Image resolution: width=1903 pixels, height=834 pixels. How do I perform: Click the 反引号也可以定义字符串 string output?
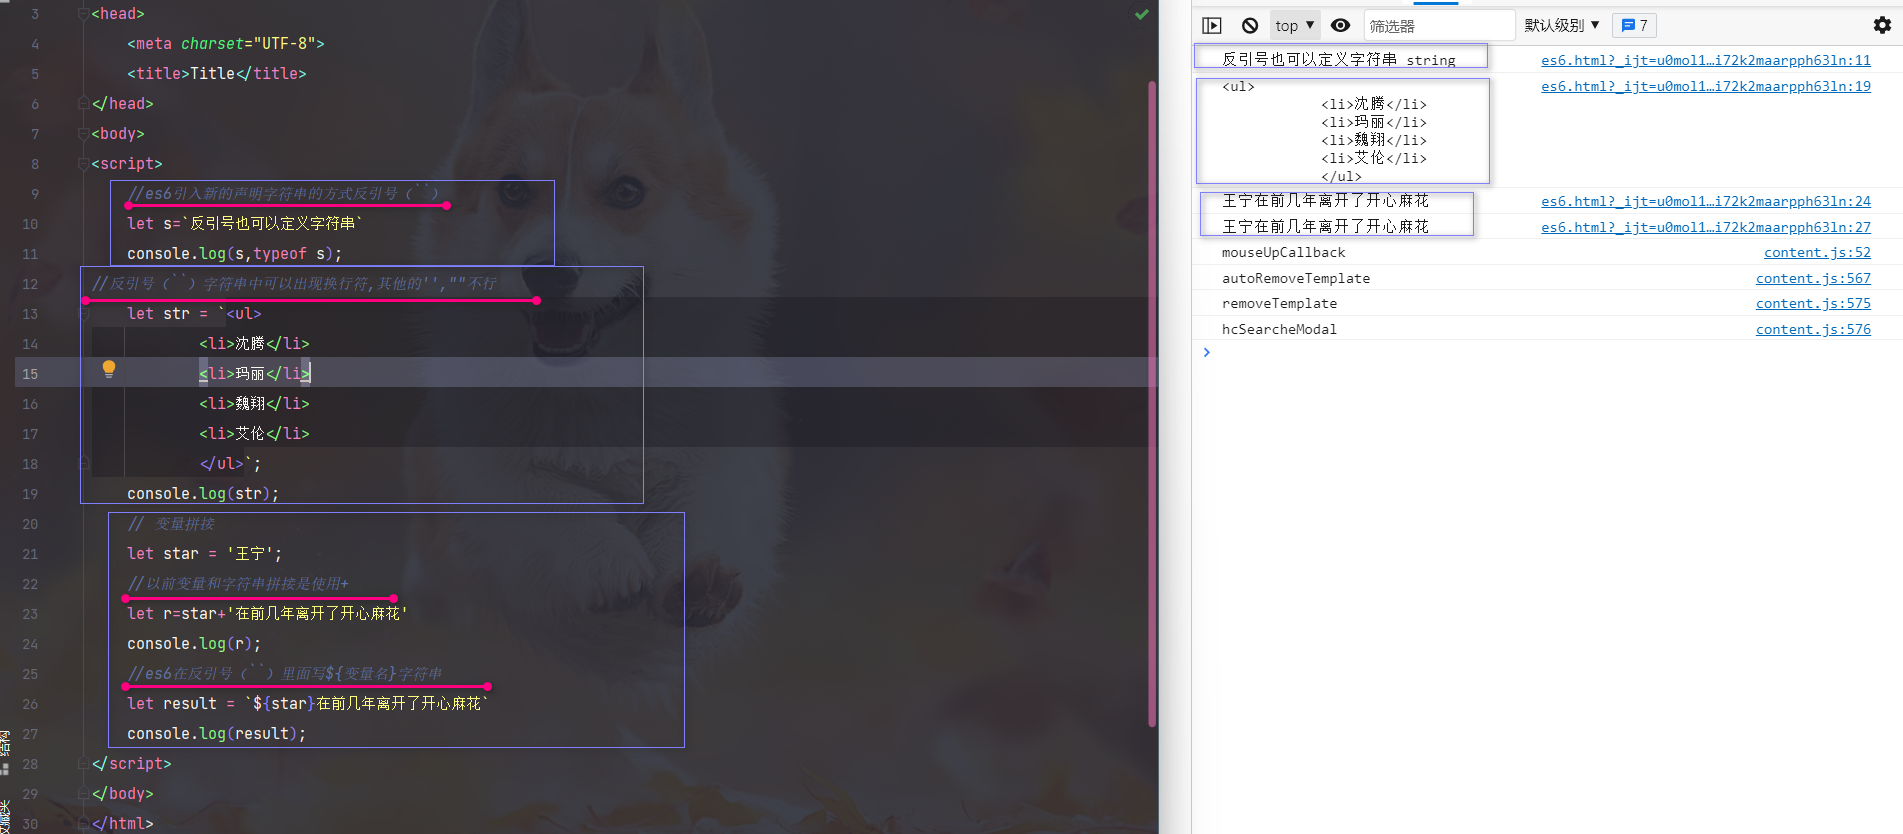click(1339, 60)
